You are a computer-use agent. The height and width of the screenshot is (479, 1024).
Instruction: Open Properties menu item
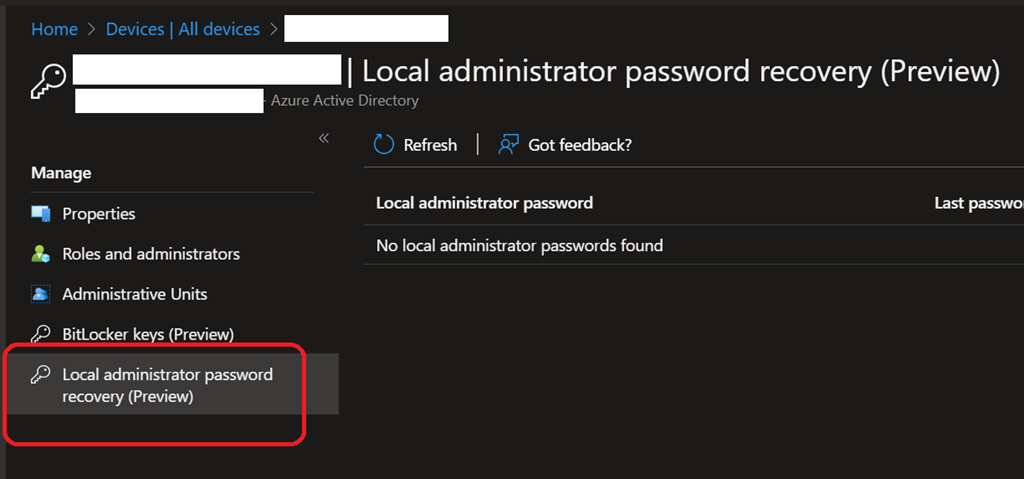click(99, 214)
